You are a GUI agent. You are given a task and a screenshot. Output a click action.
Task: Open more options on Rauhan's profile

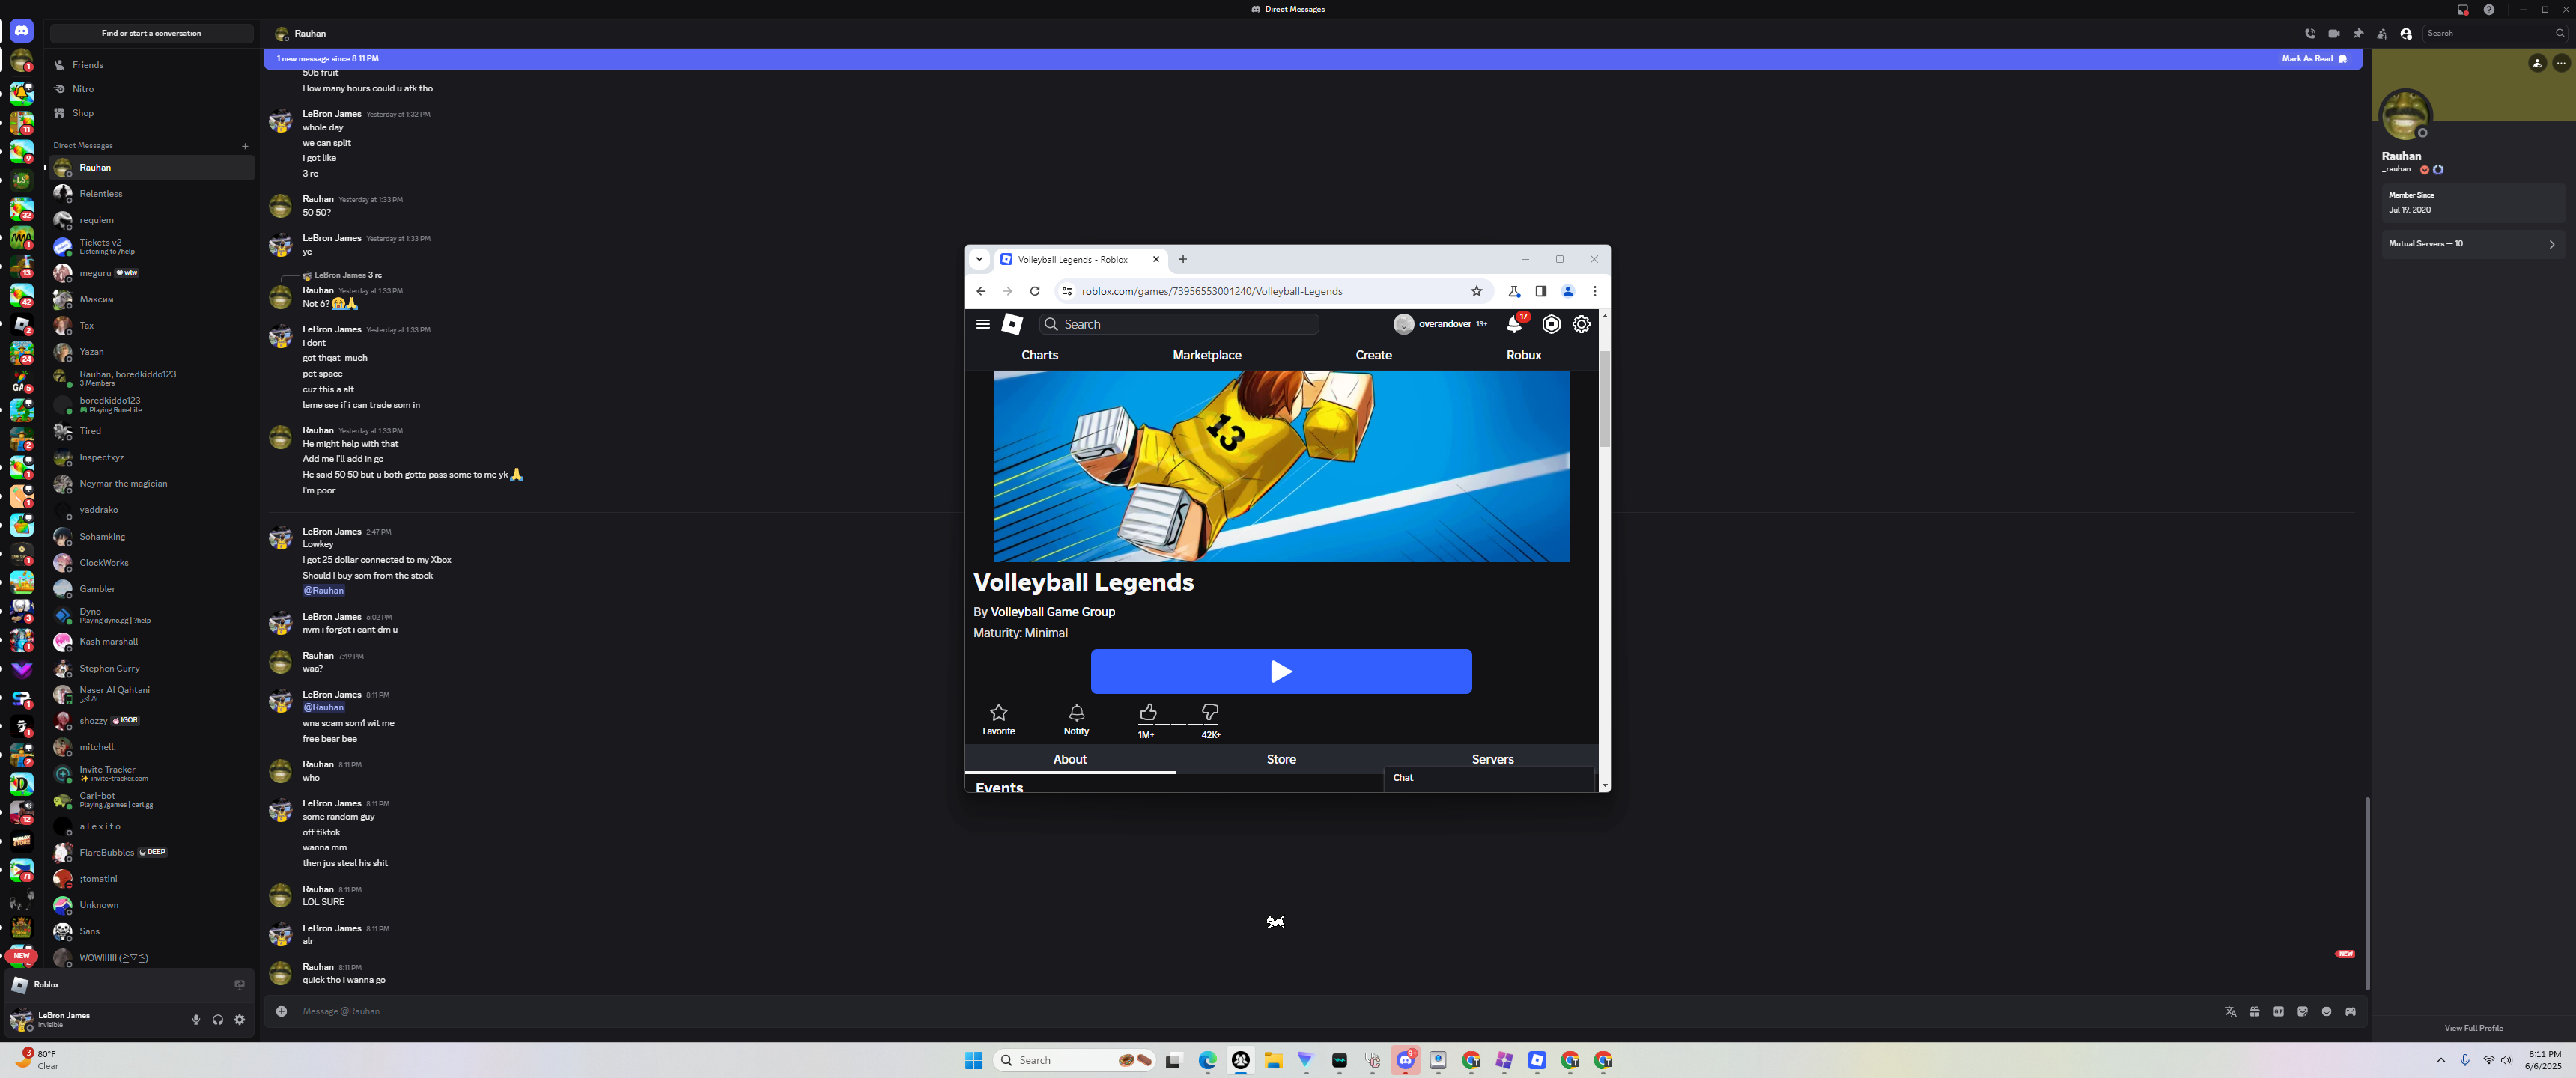(2561, 64)
